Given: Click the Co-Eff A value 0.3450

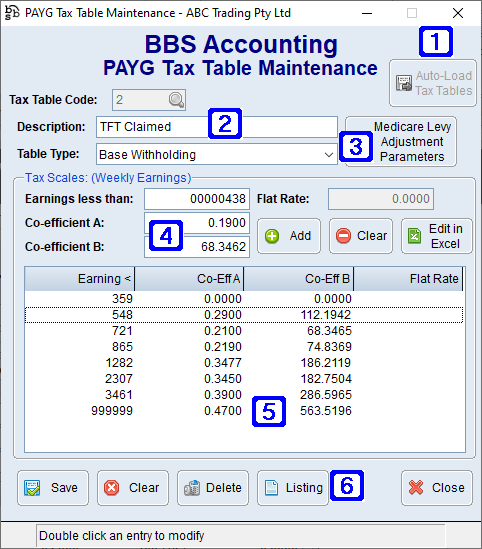Looking at the screenshot, I should 223,379.
